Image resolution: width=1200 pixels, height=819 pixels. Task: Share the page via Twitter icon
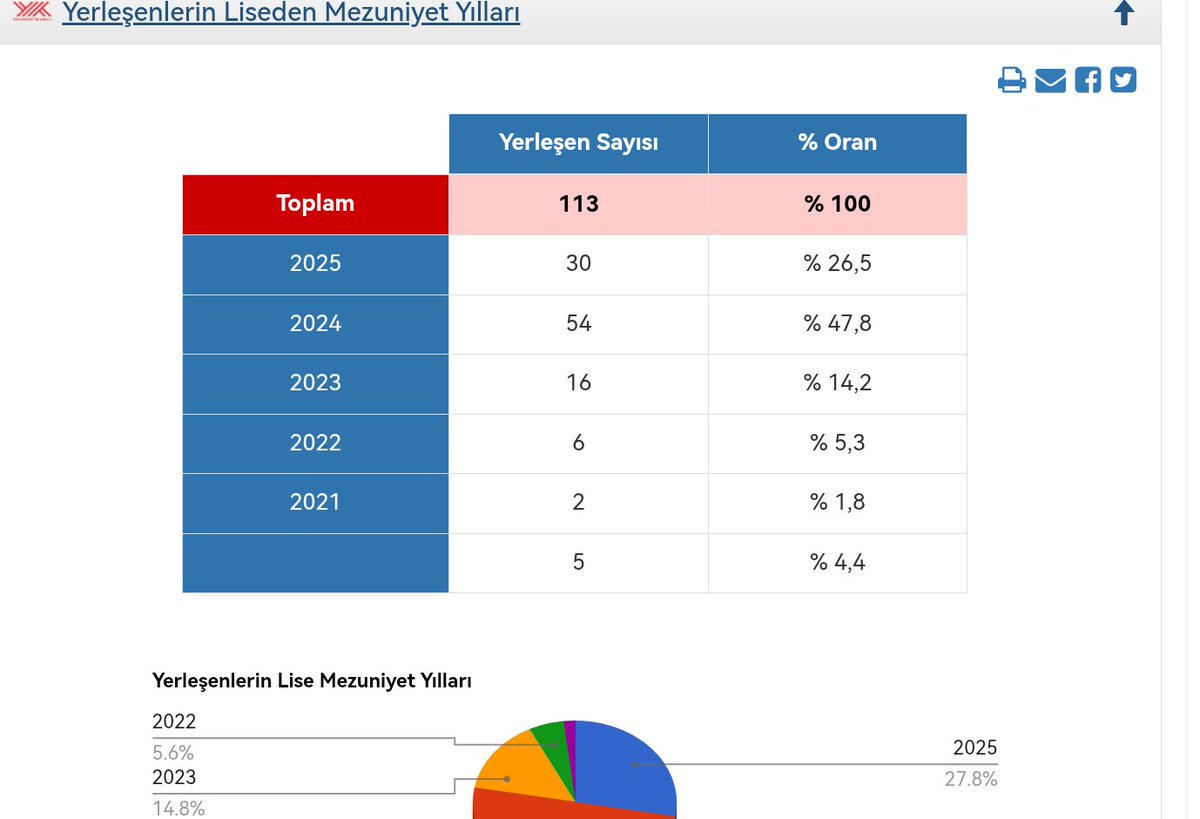[x=1124, y=80]
